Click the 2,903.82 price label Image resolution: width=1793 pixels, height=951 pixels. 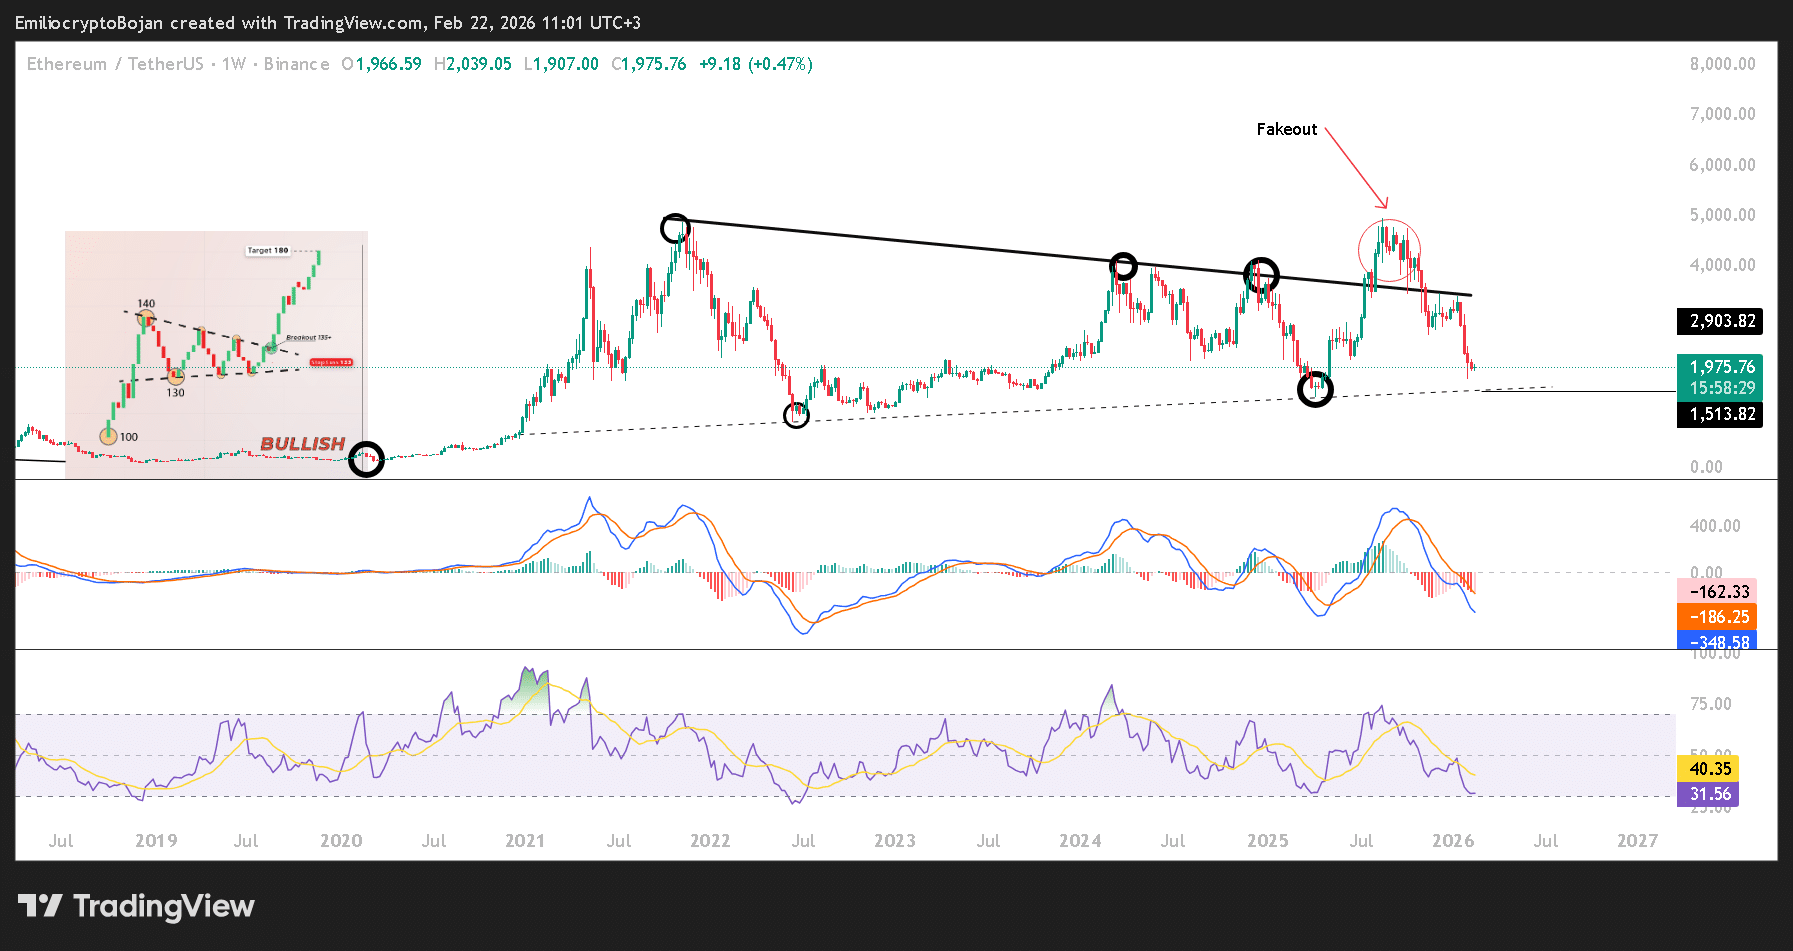(1720, 321)
